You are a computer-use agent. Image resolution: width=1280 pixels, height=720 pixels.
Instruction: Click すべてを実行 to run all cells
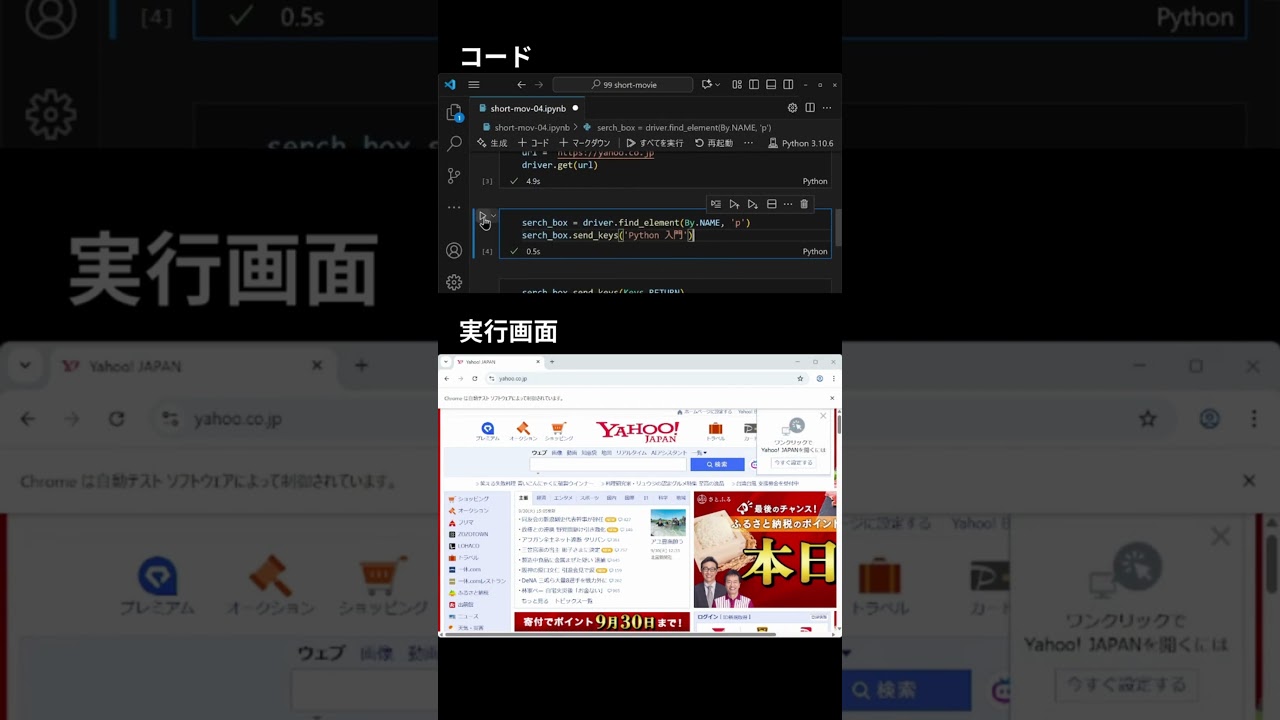(x=655, y=143)
